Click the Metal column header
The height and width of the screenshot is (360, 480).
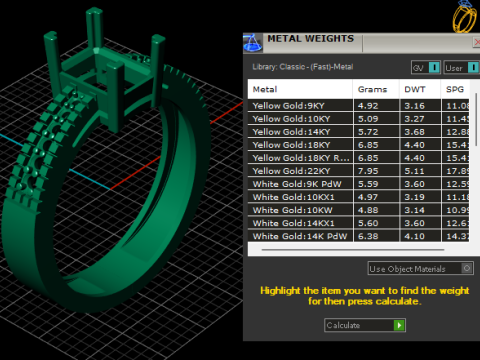click(300, 89)
